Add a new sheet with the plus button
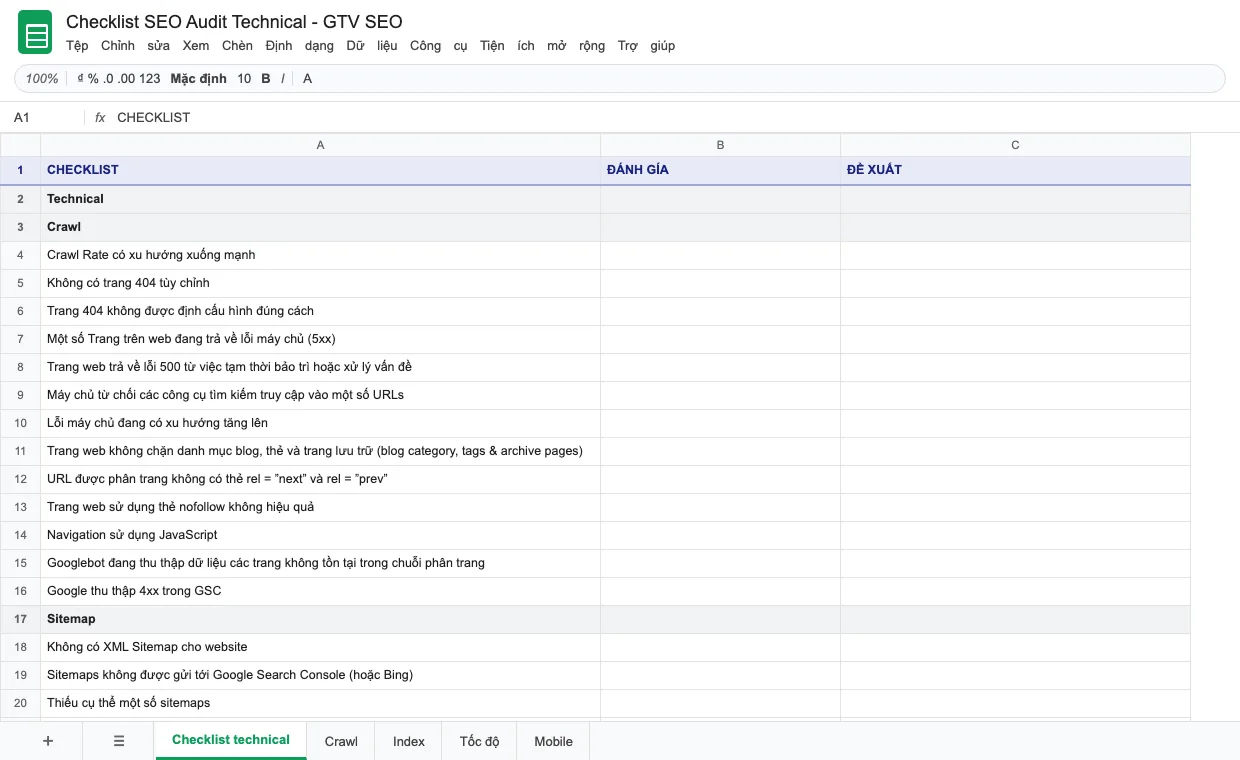 (48, 741)
